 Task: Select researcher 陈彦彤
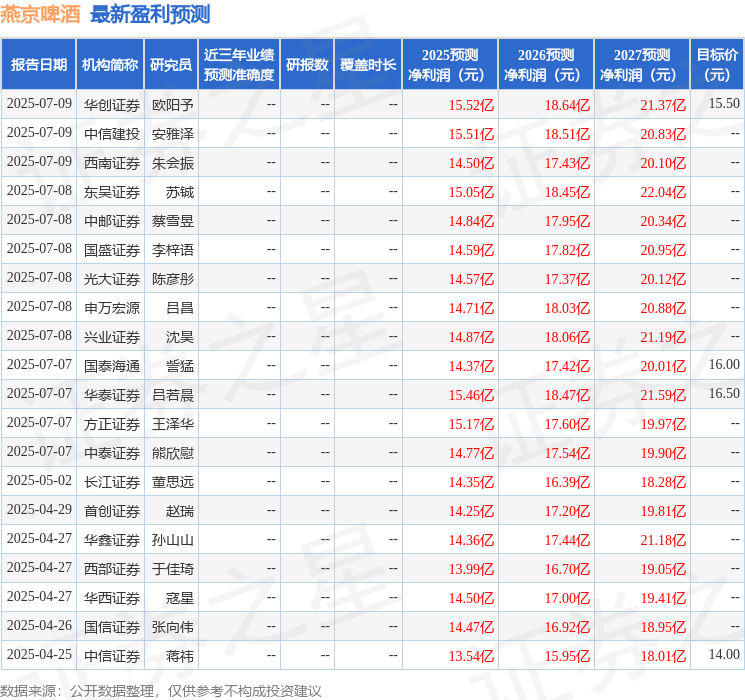tap(173, 279)
